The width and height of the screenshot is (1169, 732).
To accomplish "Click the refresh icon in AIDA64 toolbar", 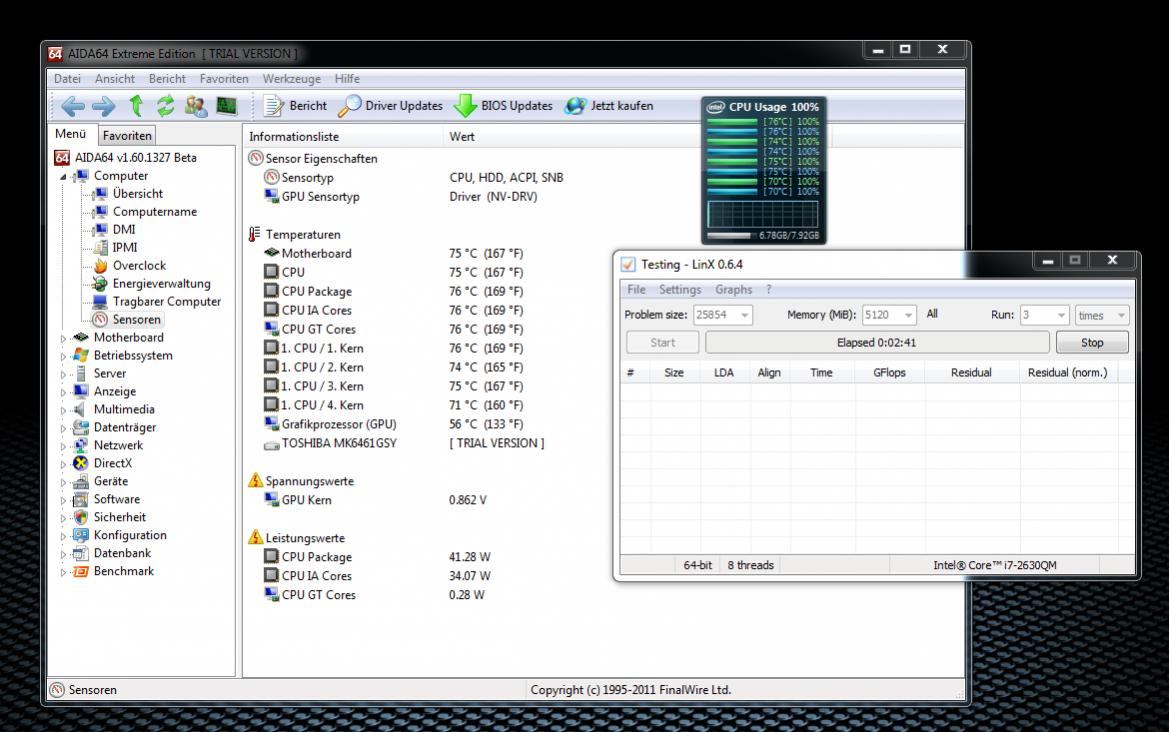I will click(166, 106).
